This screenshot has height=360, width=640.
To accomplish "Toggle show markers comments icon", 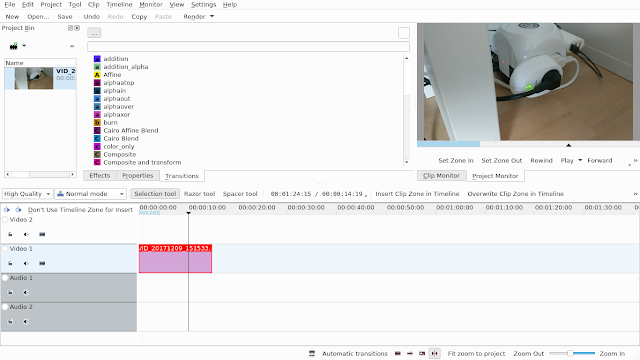I will [422, 353].
